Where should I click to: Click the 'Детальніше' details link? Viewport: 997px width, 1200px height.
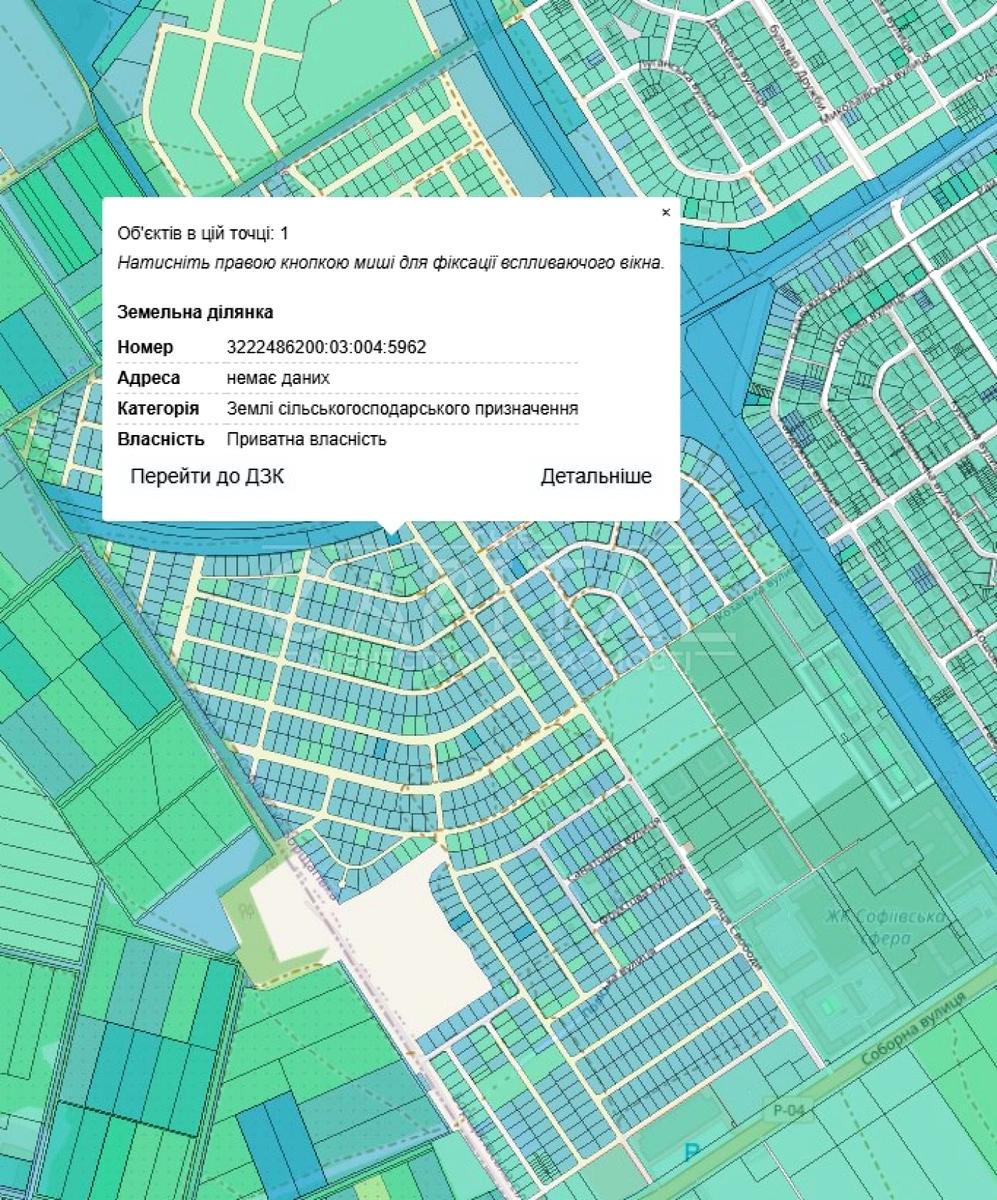tap(596, 477)
